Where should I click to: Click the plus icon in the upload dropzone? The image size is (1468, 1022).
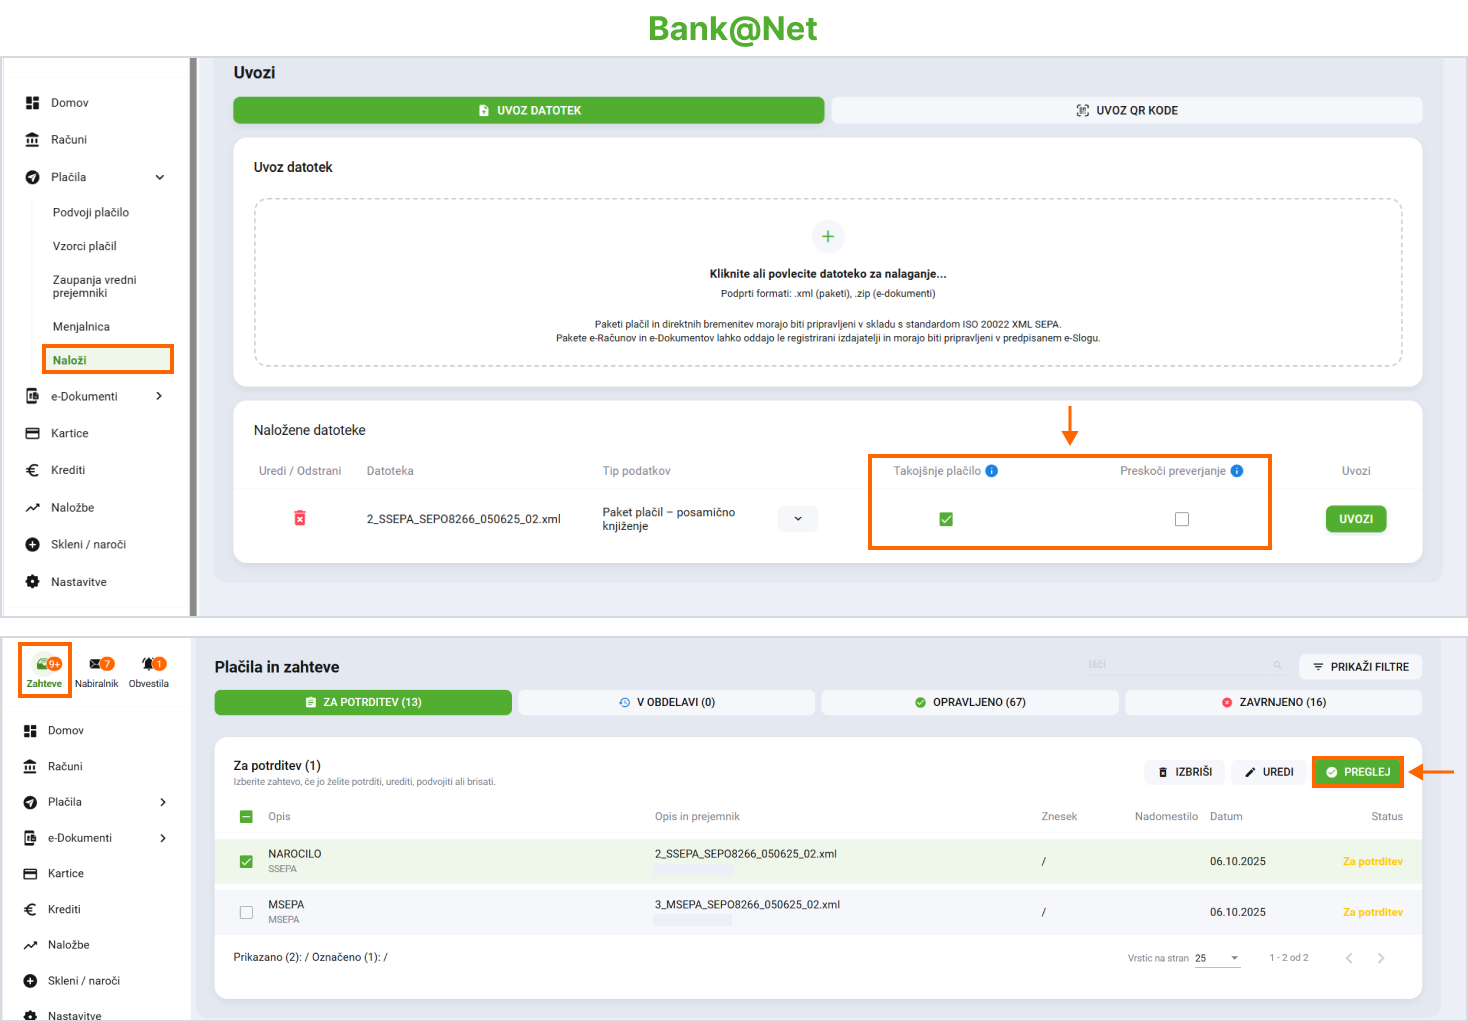(827, 236)
